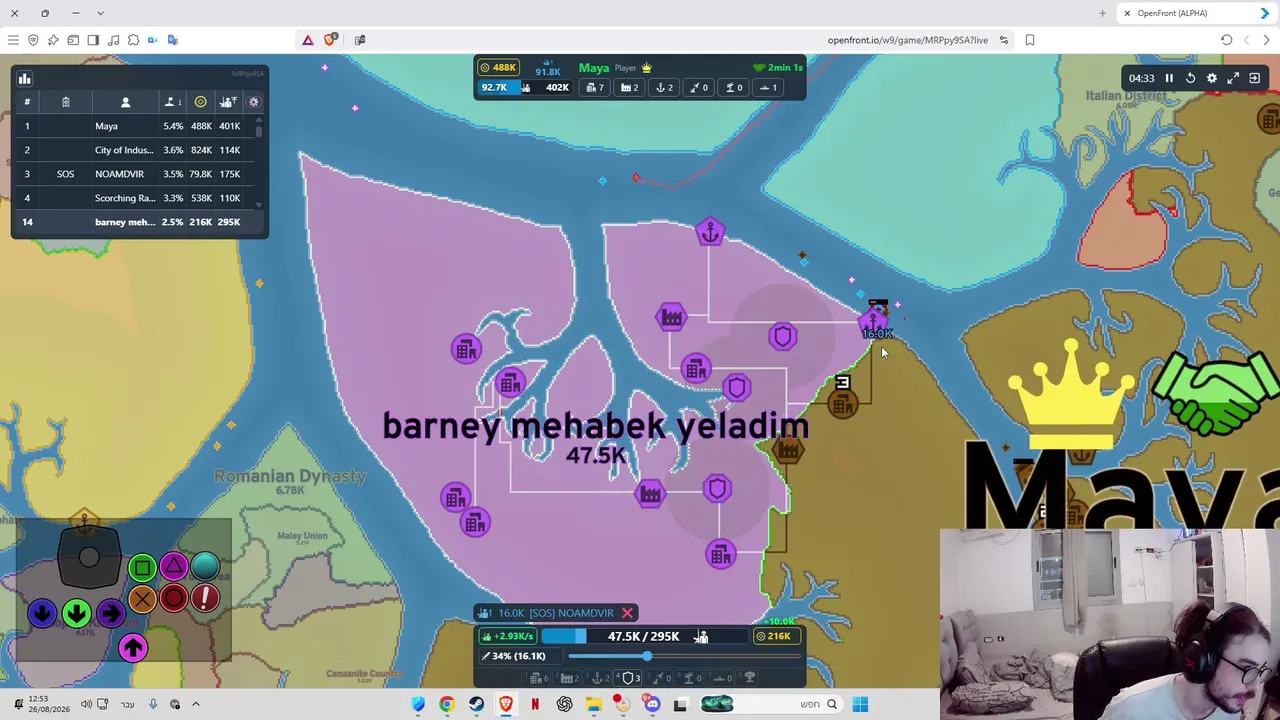
Task: Pause the game
Action: [x=1169, y=78]
